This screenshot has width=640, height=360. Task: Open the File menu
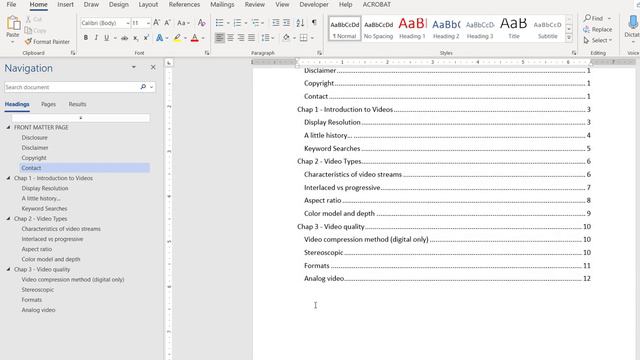click(11, 4)
